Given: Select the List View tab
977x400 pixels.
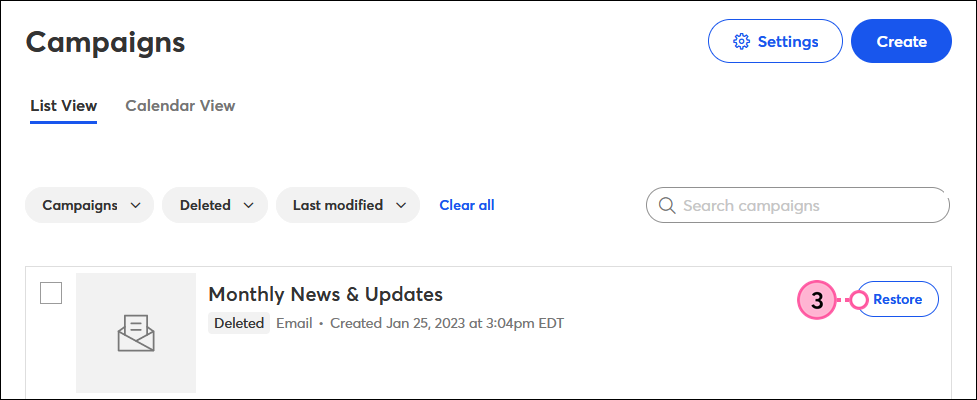Looking at the screenshot, I should pos(64,106).
